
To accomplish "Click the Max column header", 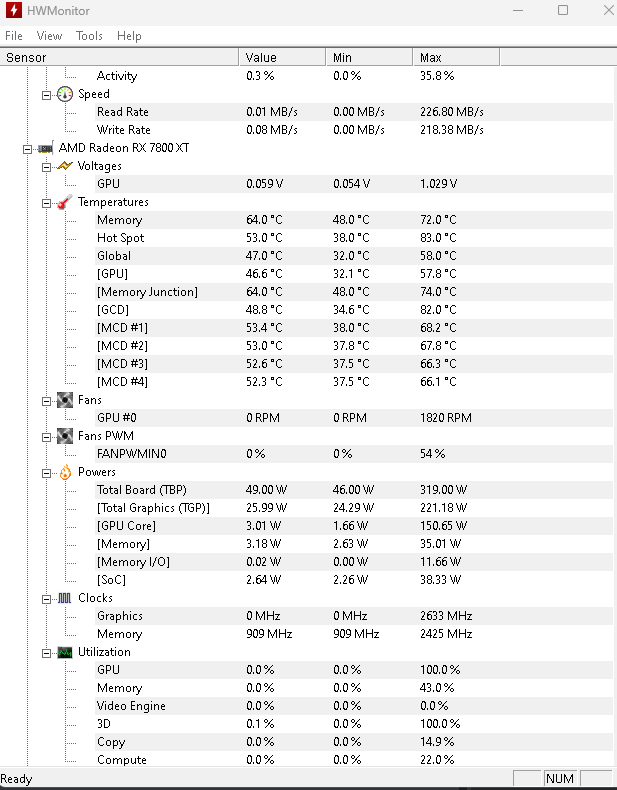I will pyautogui.click(x=456, y=57).
